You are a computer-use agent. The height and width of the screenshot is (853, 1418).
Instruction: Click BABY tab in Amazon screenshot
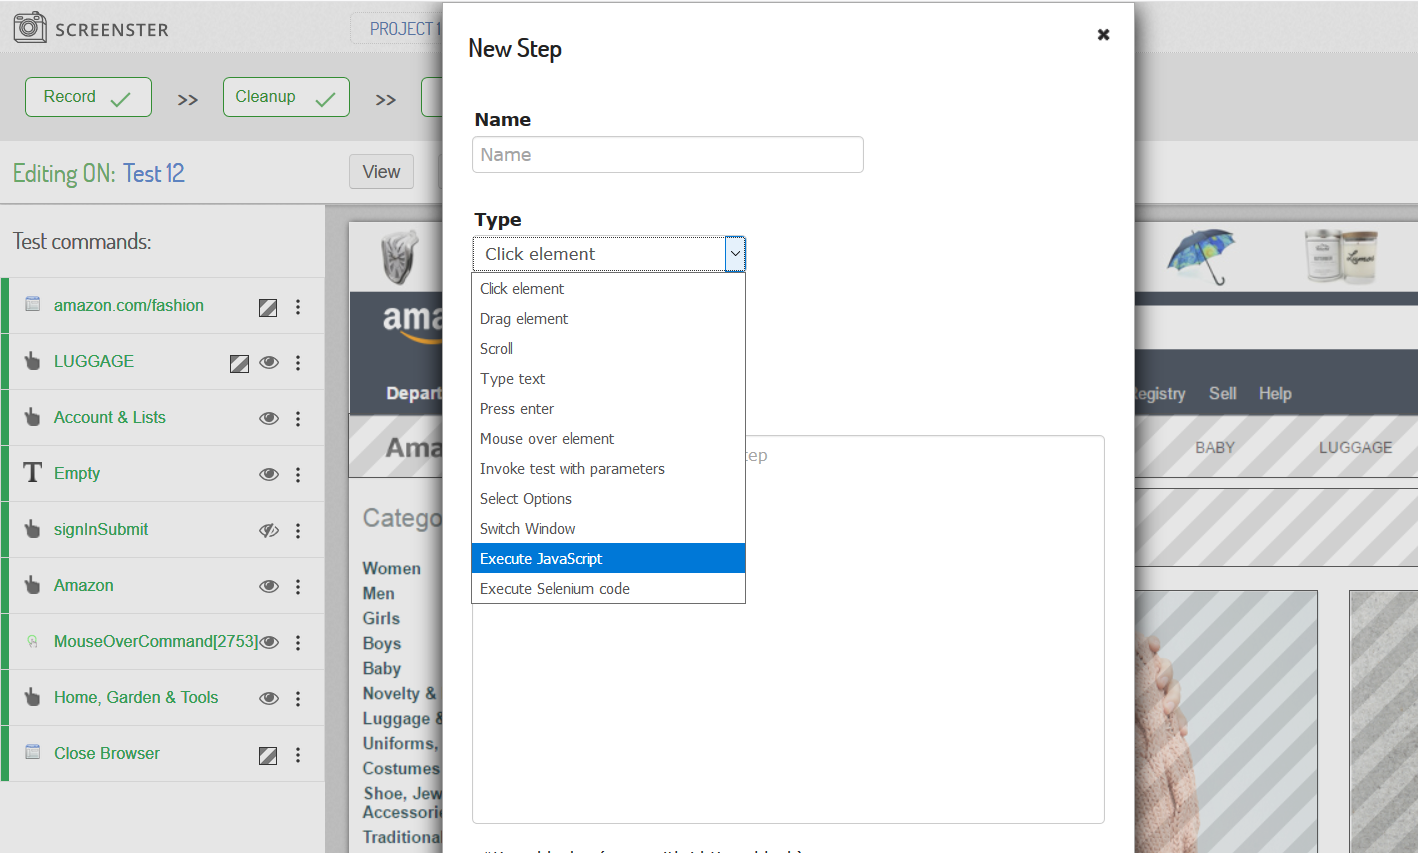tap(1215, 447)
